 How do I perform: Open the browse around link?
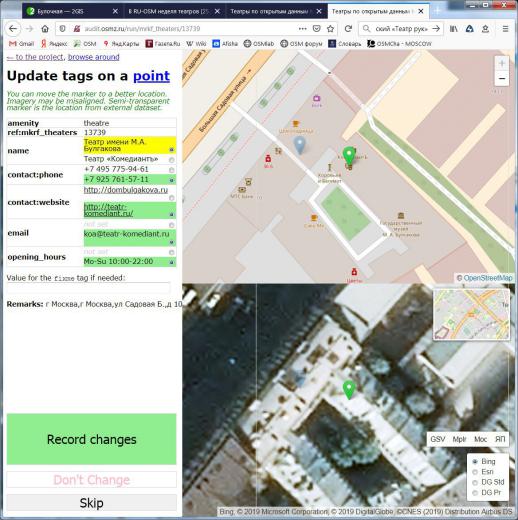(94, 57)
